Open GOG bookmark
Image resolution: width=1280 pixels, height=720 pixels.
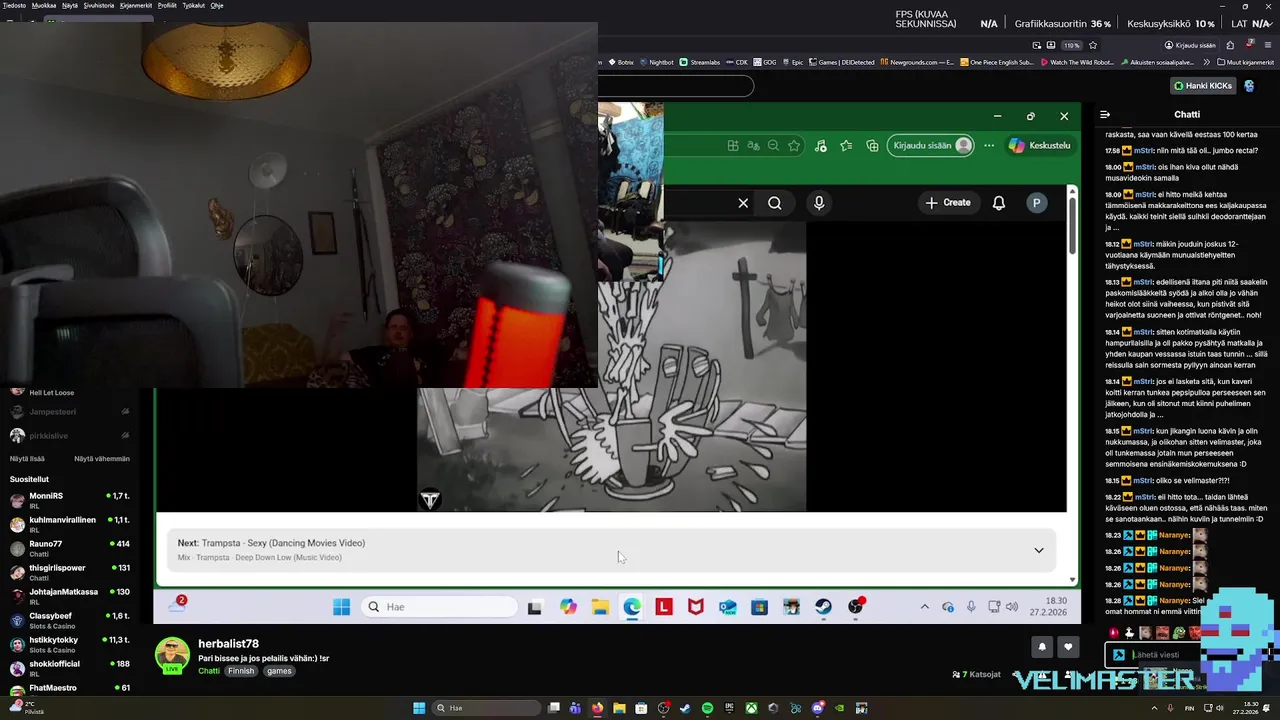[x=765, y=62]
